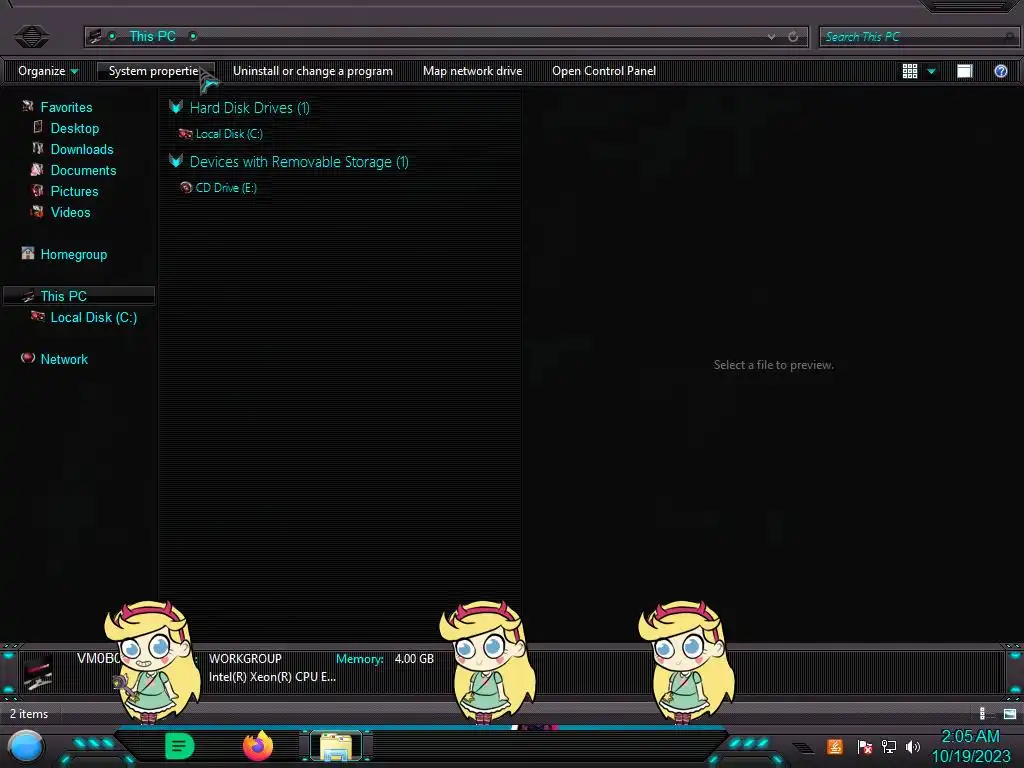
Task: Open the change view options dropdown arrow
Action: point(931,71)
